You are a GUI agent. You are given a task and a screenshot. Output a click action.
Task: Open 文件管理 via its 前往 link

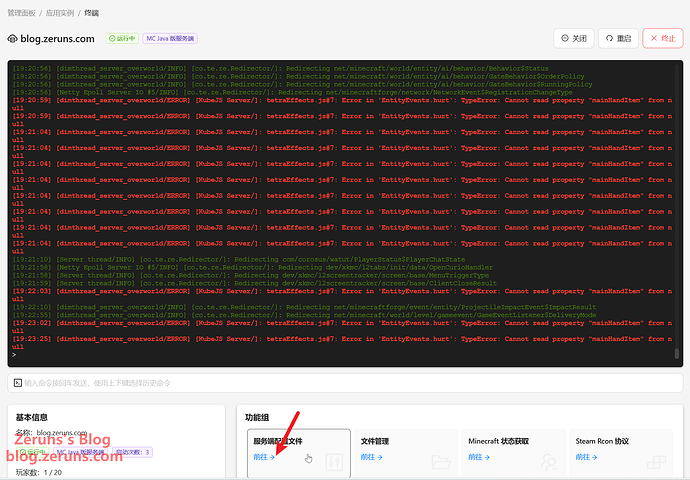(371, 457)
